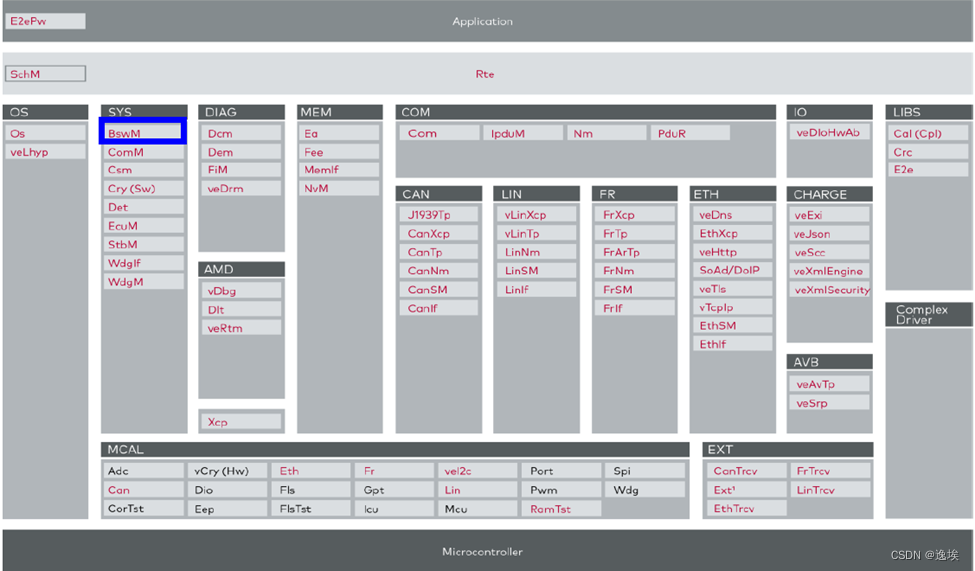Click the FrNm module
Image resolution: width=975 pixels, height=571 pixels.
[x=635, y=271]
